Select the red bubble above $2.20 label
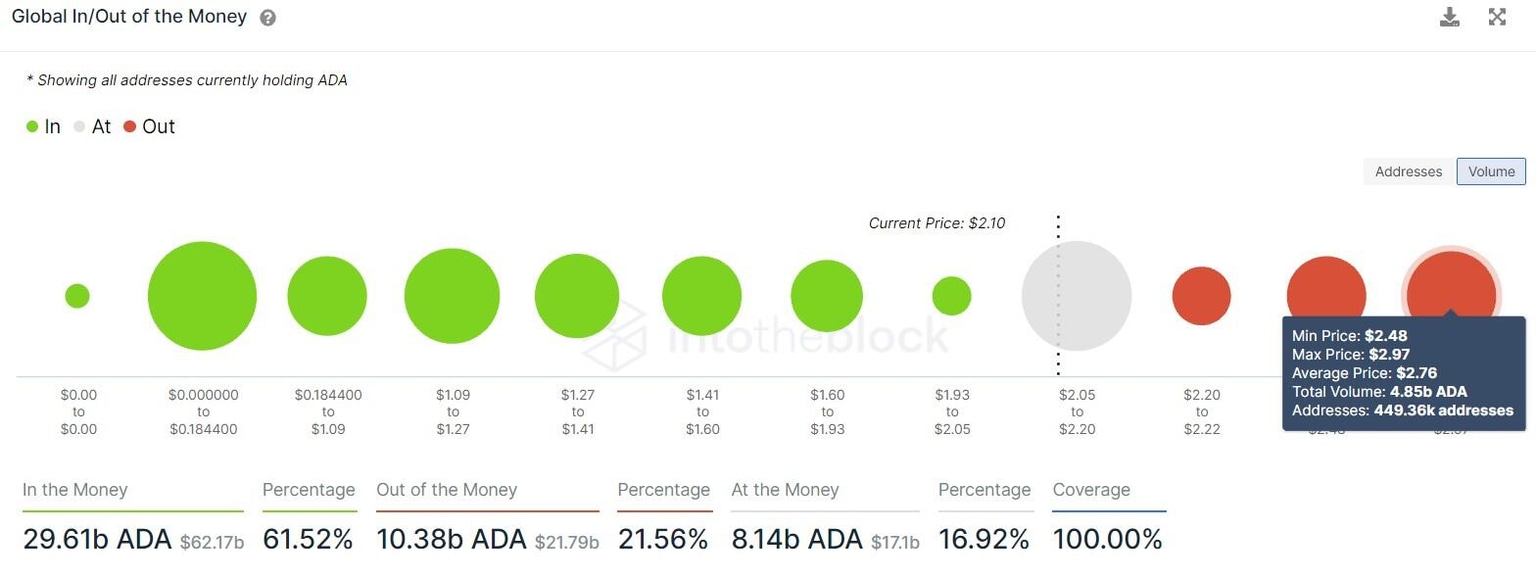This screenshot has width=1536, height=580. click(x=1201, y=295)
